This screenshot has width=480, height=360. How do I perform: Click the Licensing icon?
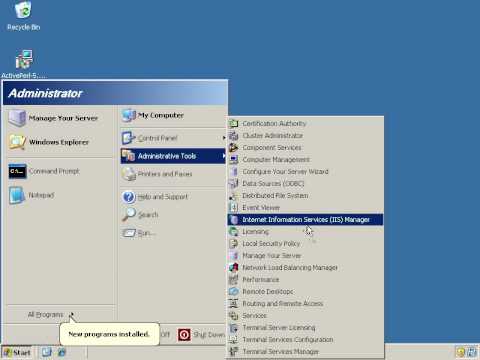234,231
